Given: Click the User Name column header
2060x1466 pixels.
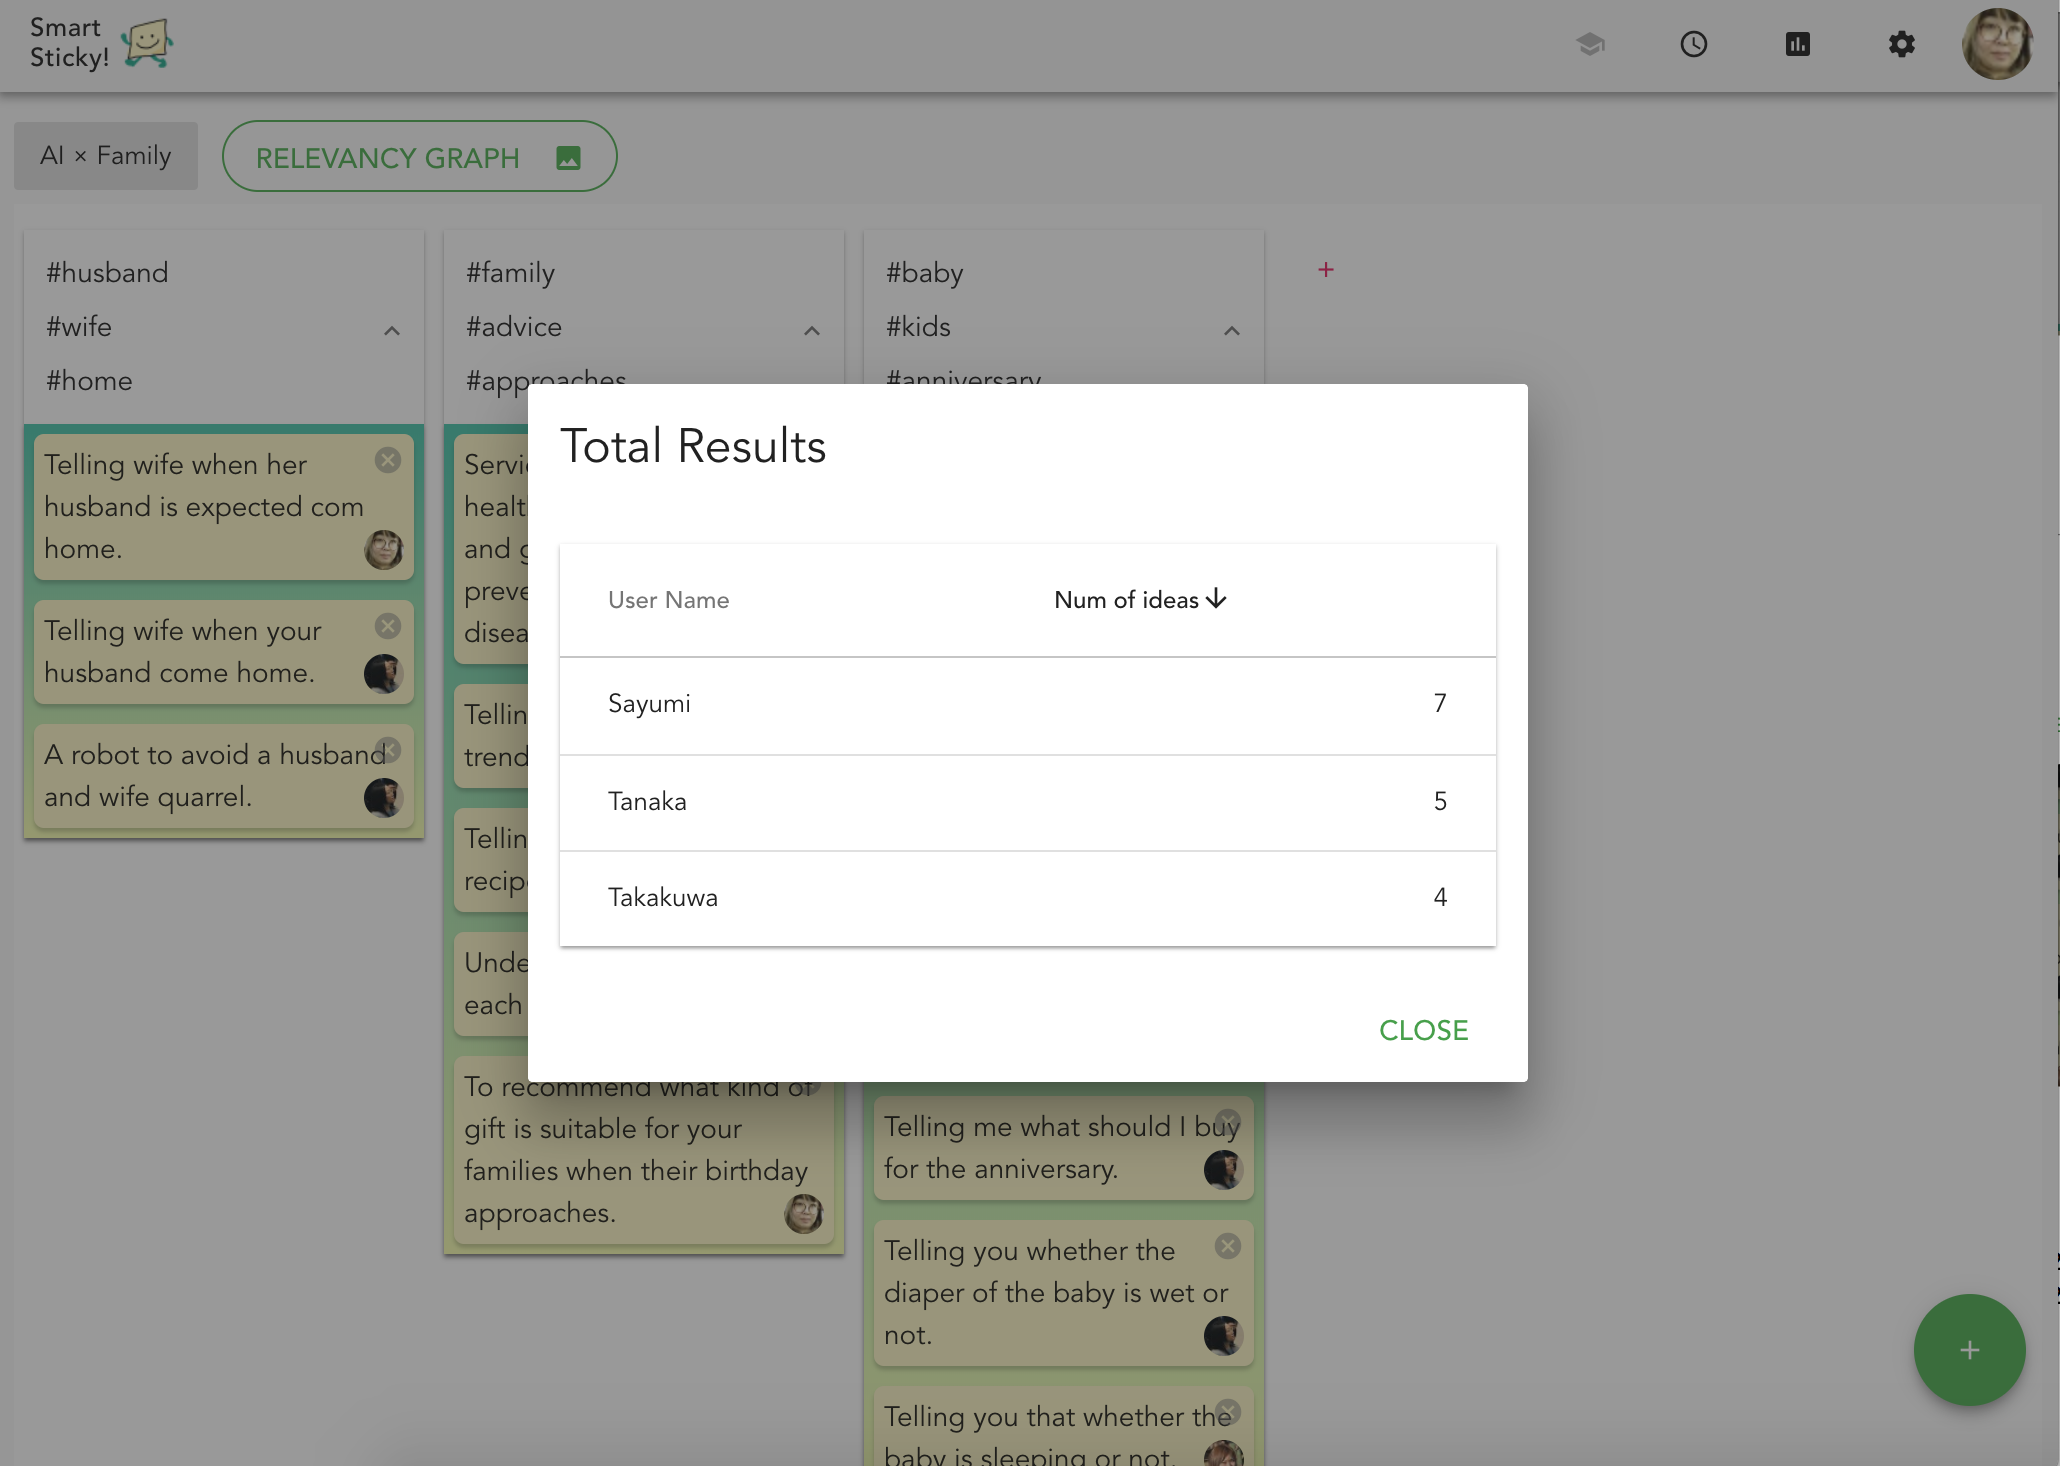Looking at the screenshot, I should pos(668,600).
